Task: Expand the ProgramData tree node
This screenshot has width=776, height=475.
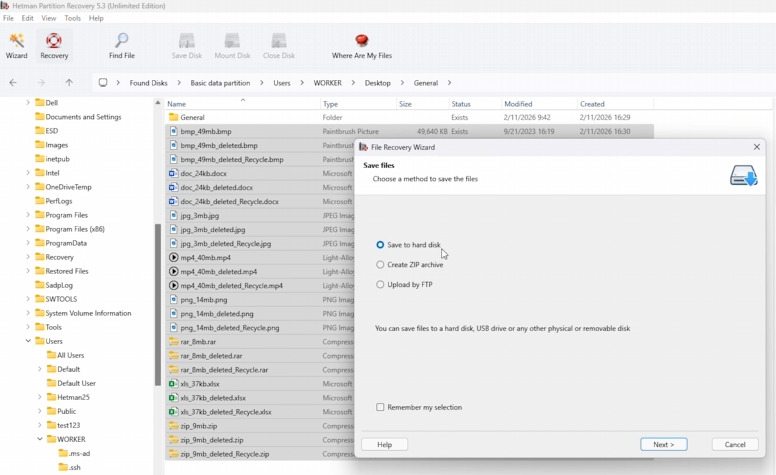Action: [x=28, y=243]
